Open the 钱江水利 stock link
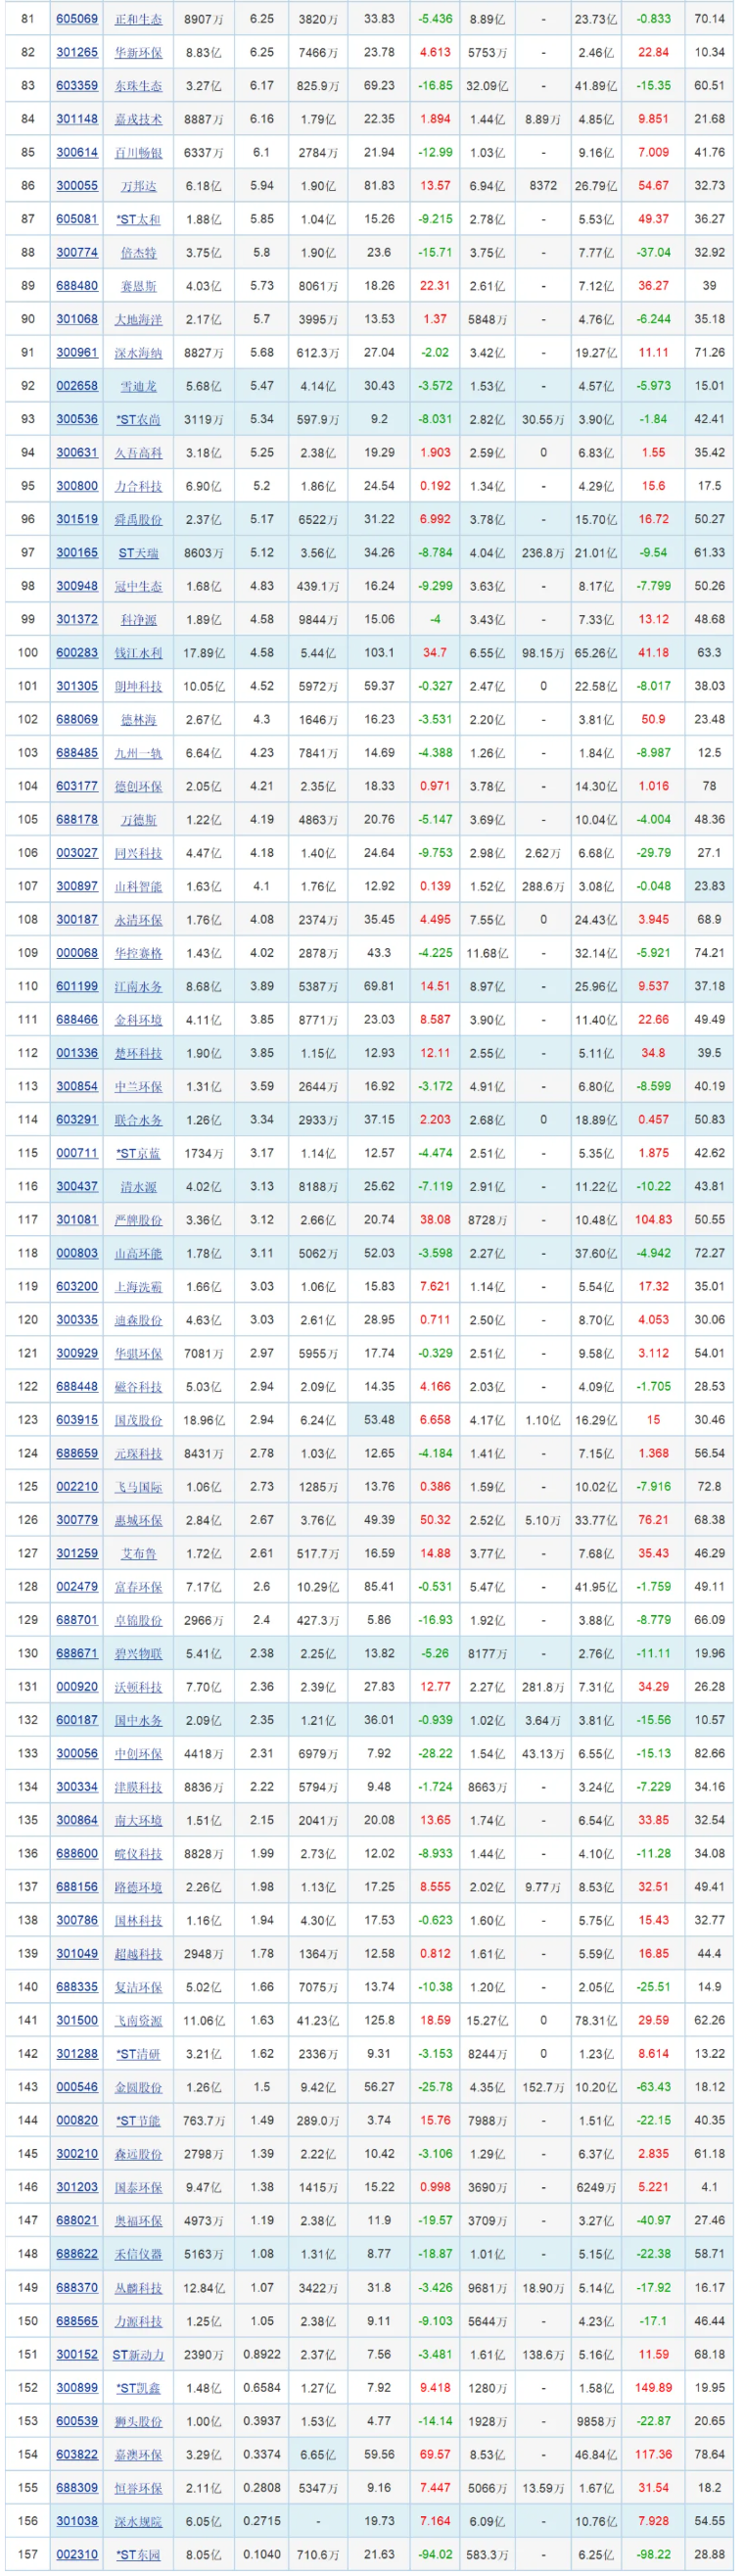This screenshot has width=744, height=2576. (x=138, y=653)
